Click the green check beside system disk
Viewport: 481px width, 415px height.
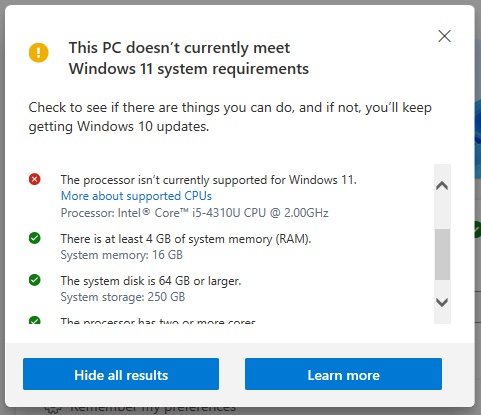click(35, 280)
